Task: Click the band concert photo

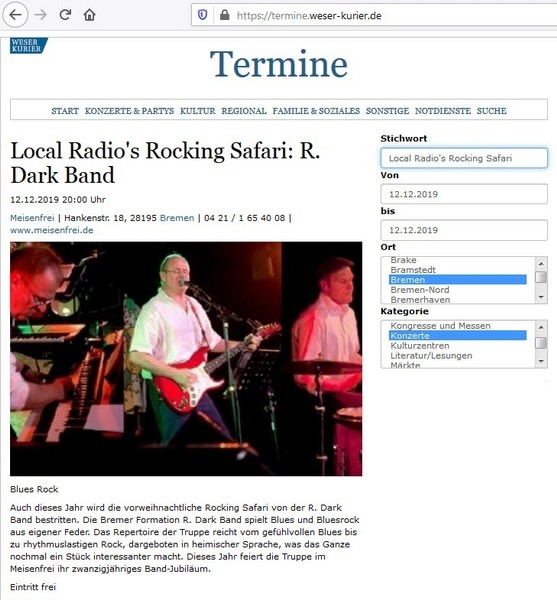Action: tap(186, 359)
